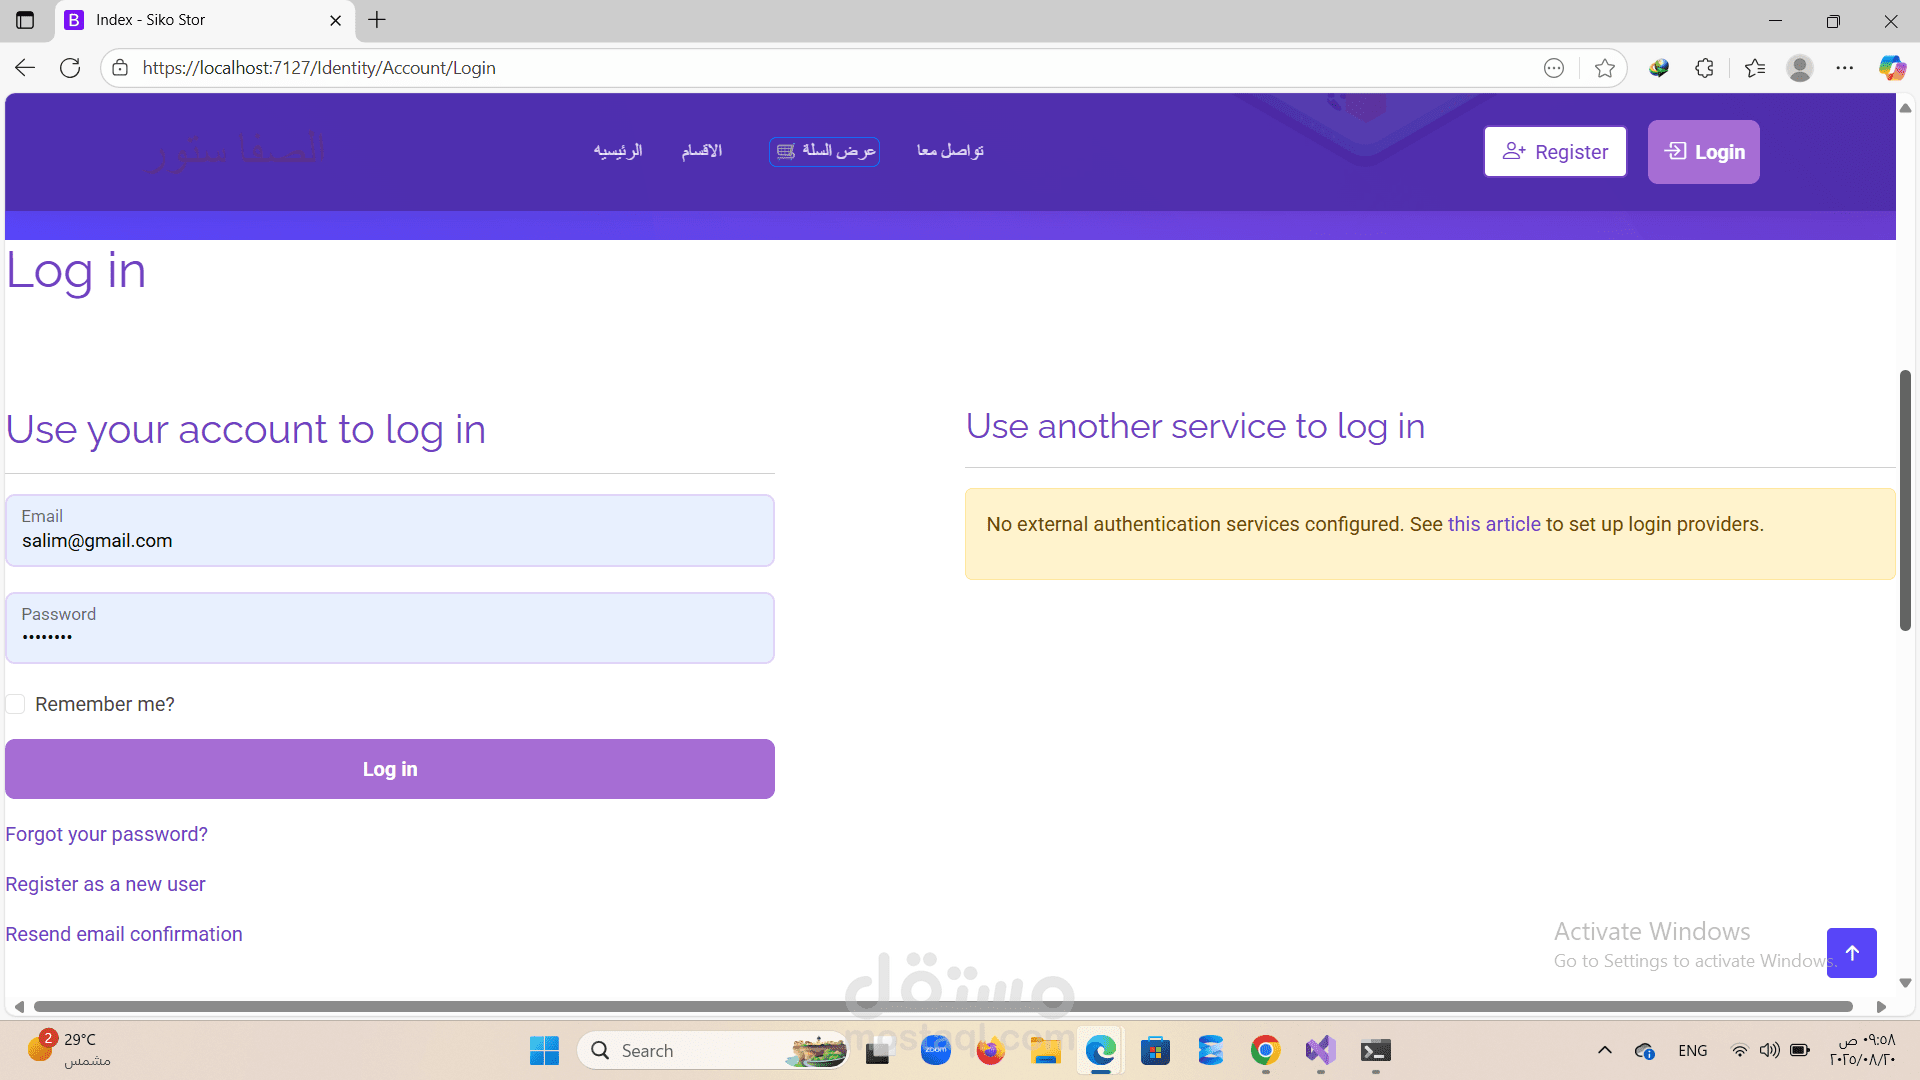
Task: Open browser Settings and more menu
Action: coord(1845,68)
